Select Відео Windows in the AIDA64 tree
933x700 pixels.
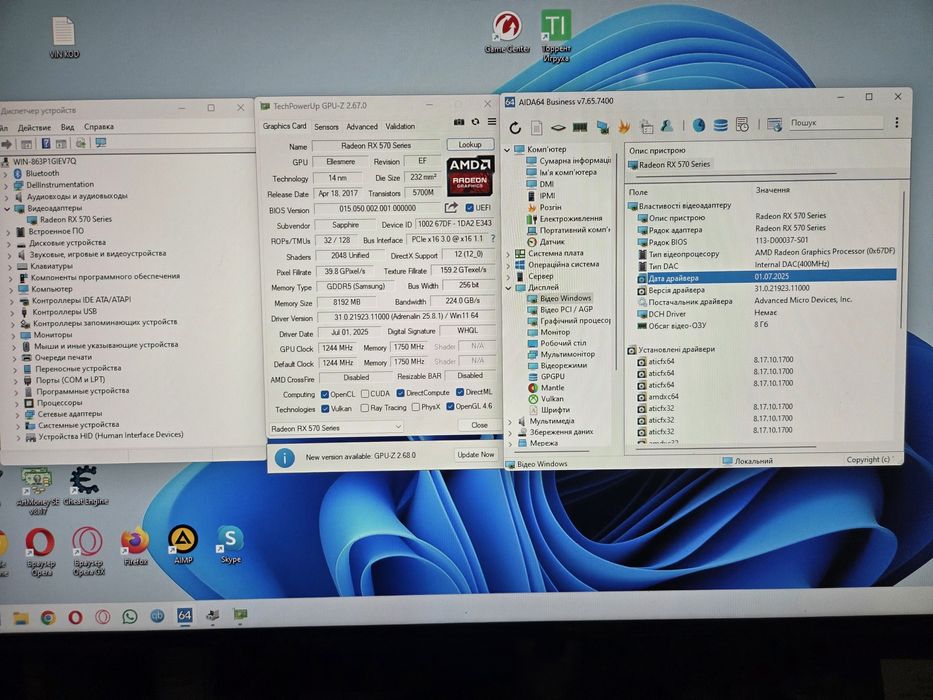[565, 298]
